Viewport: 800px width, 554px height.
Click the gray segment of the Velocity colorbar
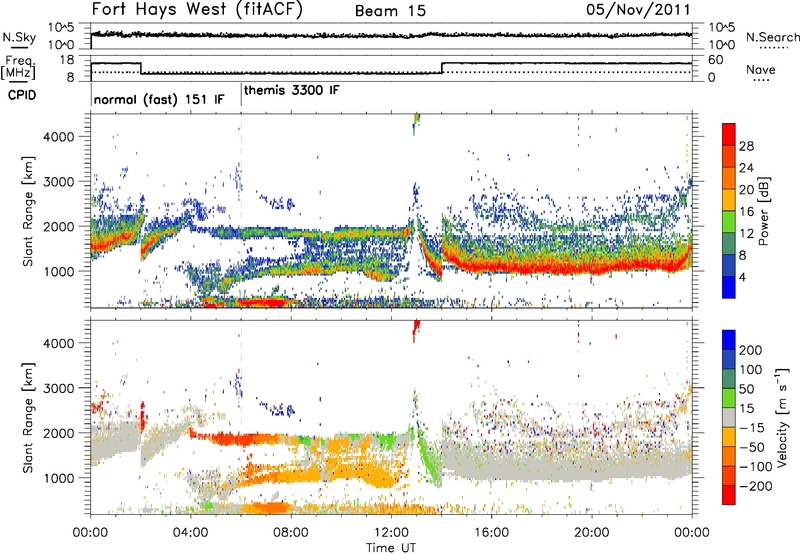click(729, 417)
